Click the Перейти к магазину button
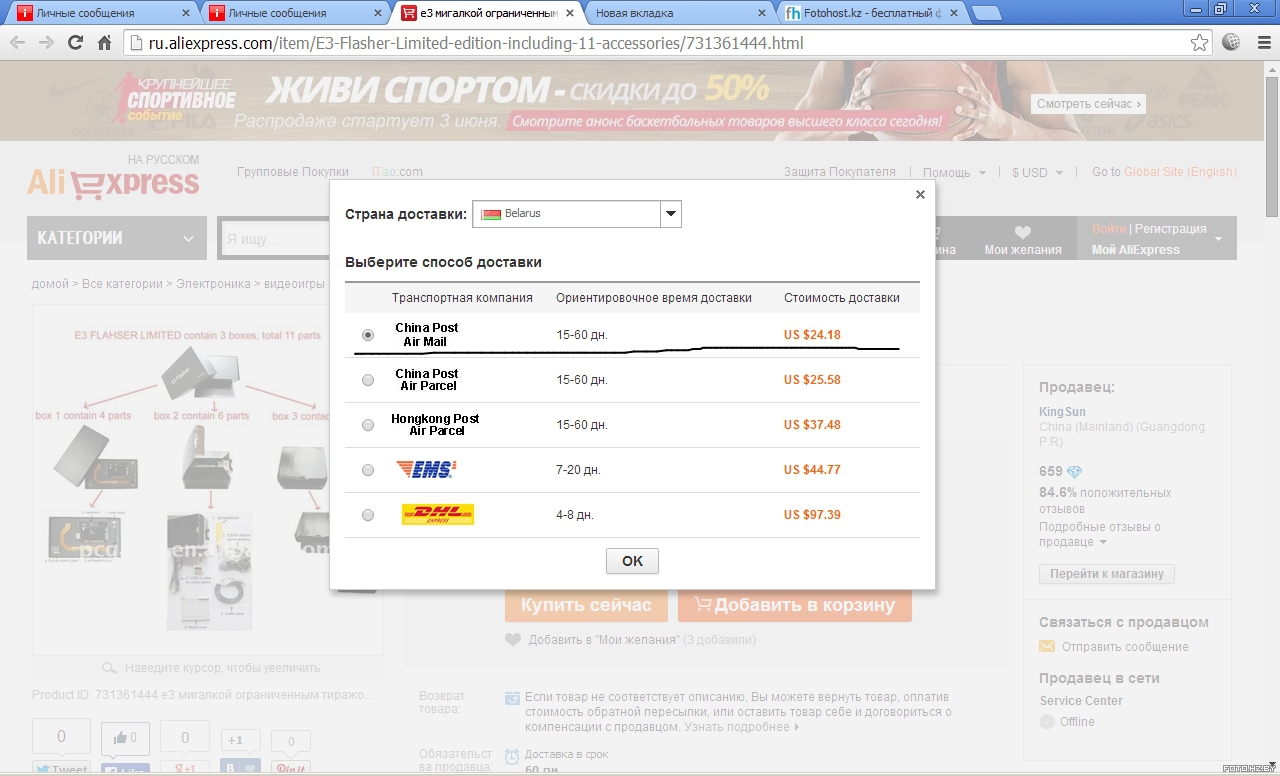Viewport: 1280px width, 776px height. pyautogui.click(x=1107, y=574)
